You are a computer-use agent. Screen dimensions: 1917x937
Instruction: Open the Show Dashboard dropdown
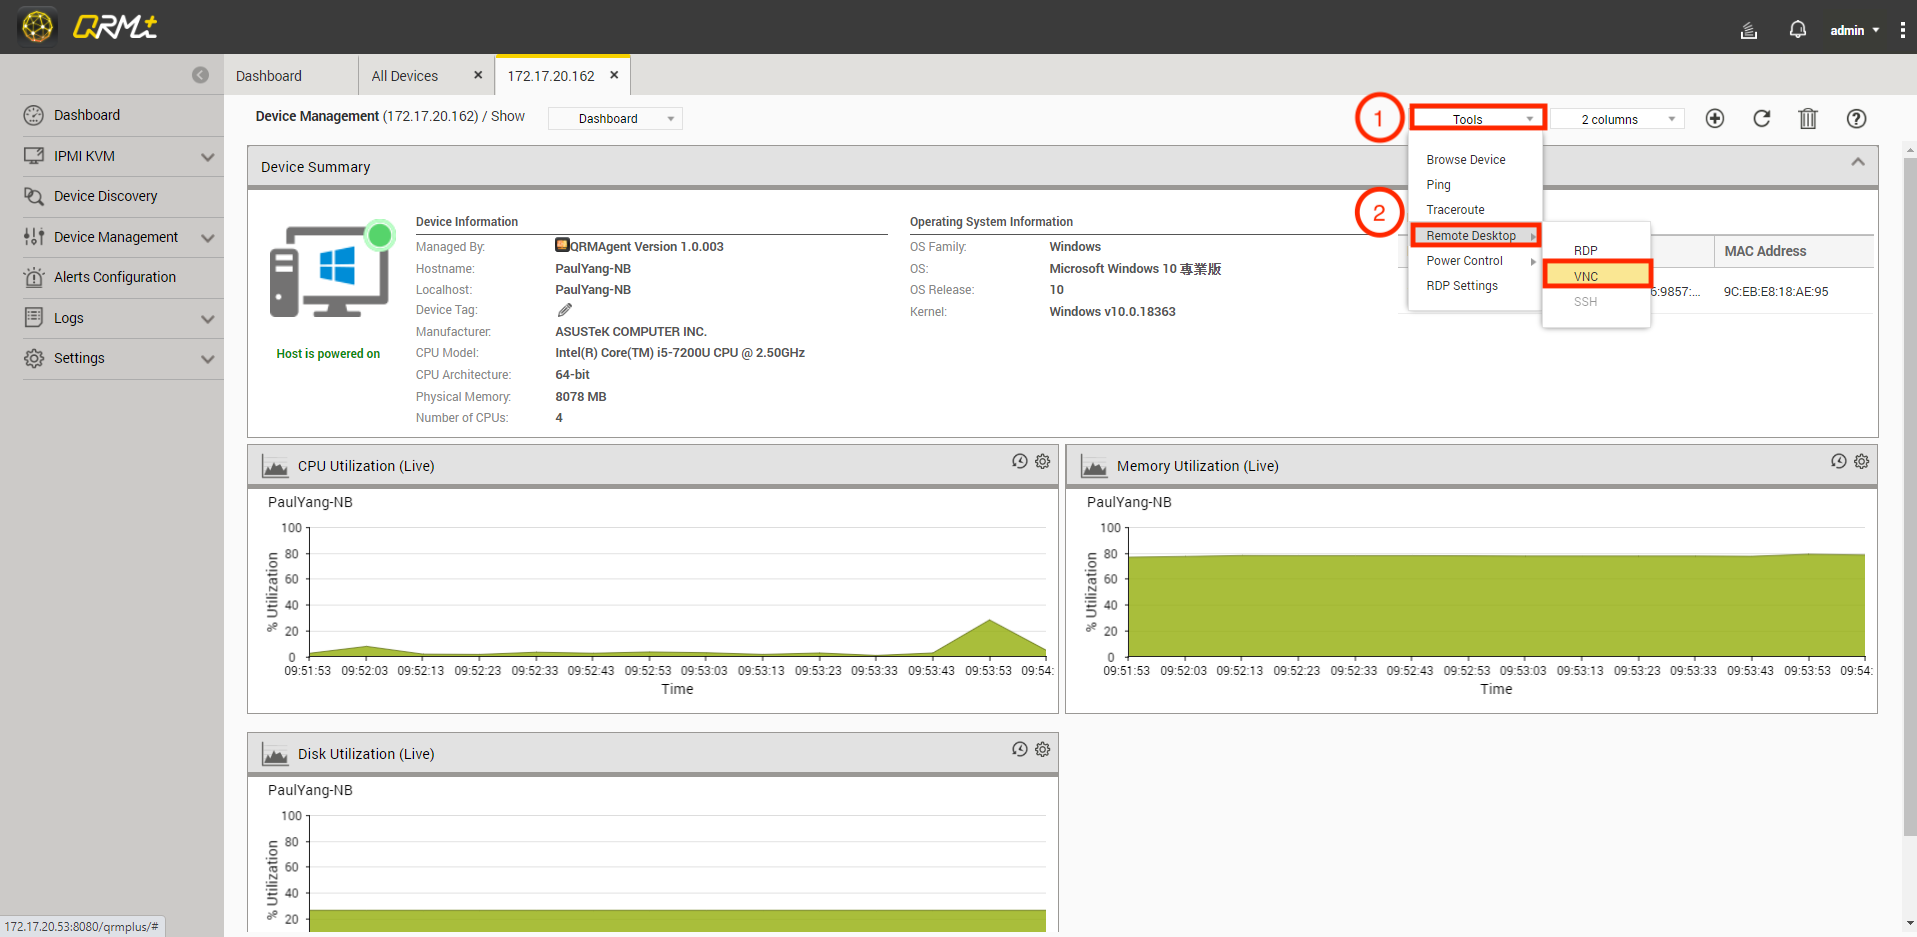coord(615,119)
